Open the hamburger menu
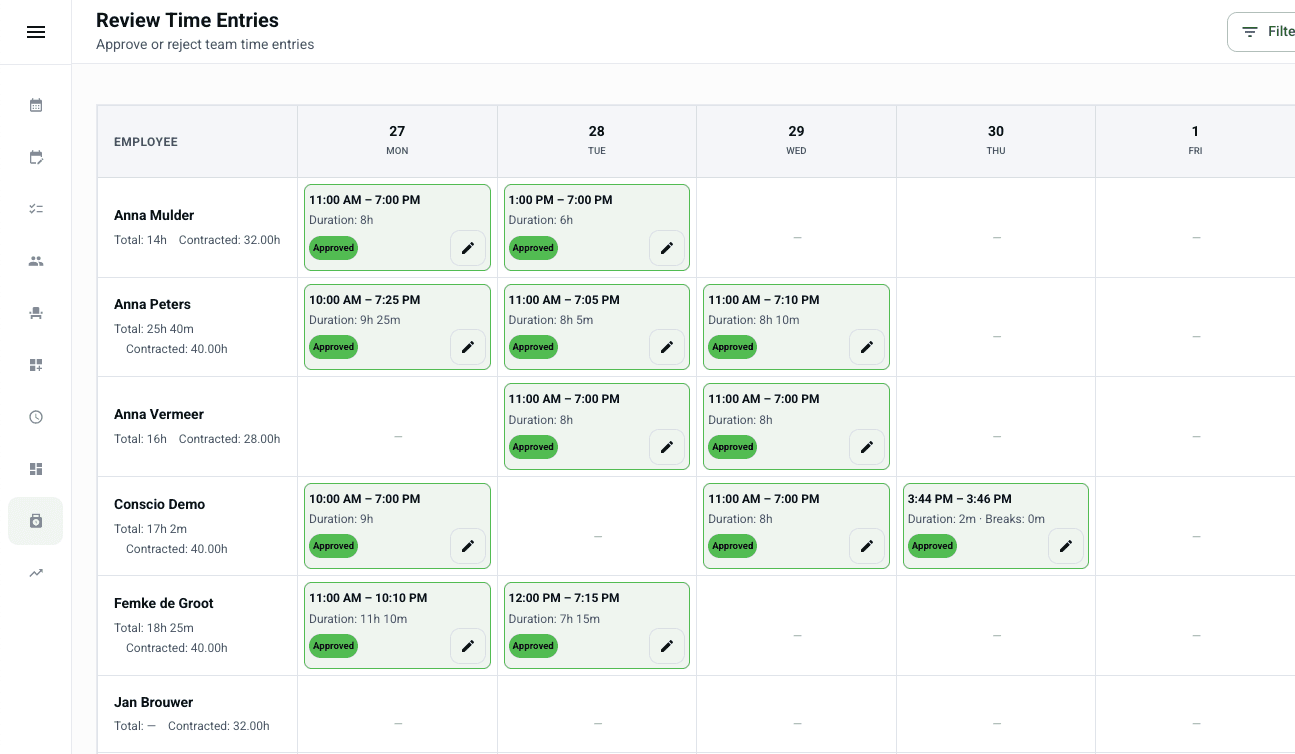Image resolution: width=1295 pixels, height=754 pixels. click(36, 32)
